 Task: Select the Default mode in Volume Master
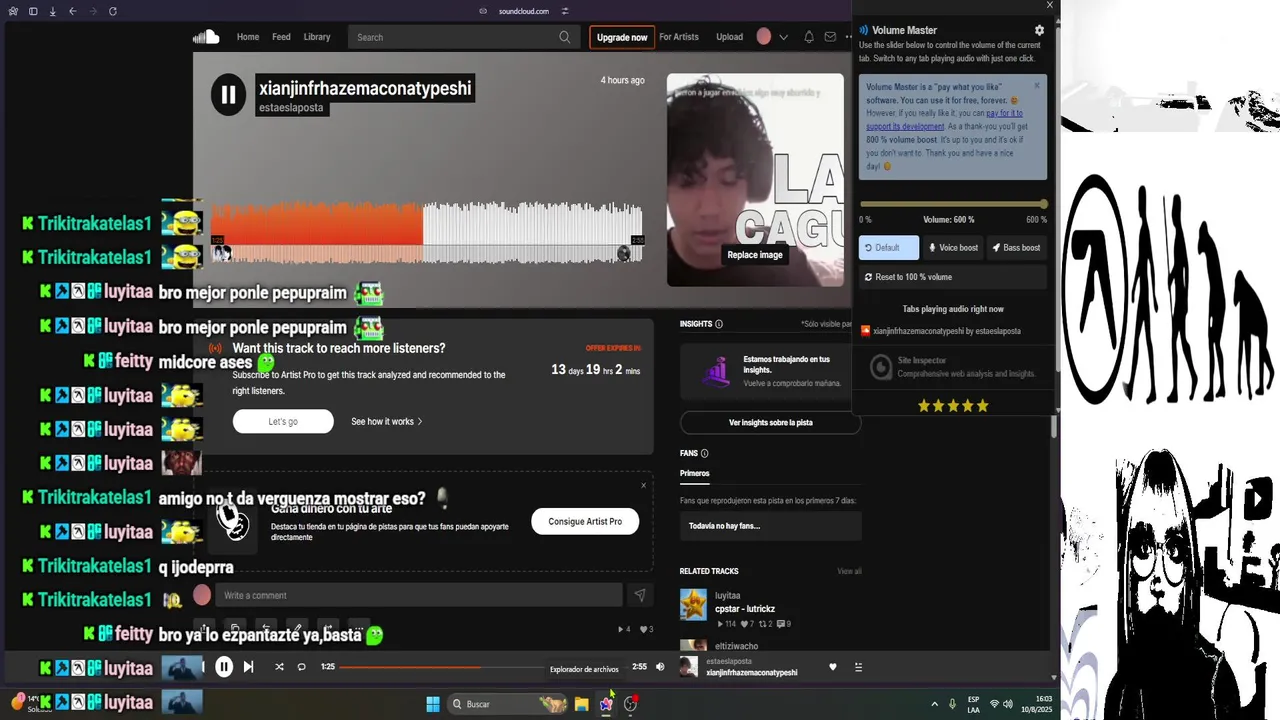click(889, 247)
